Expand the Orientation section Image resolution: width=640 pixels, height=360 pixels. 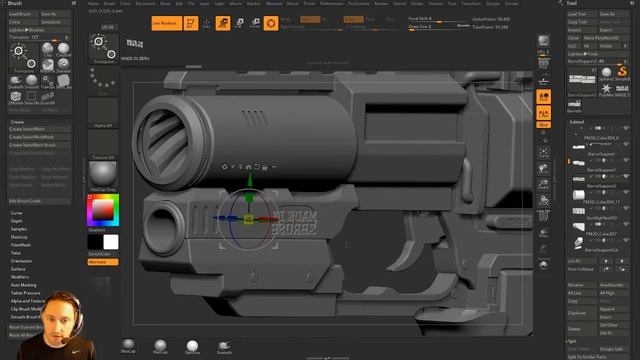pyautogui.click(x=21, y=261)
